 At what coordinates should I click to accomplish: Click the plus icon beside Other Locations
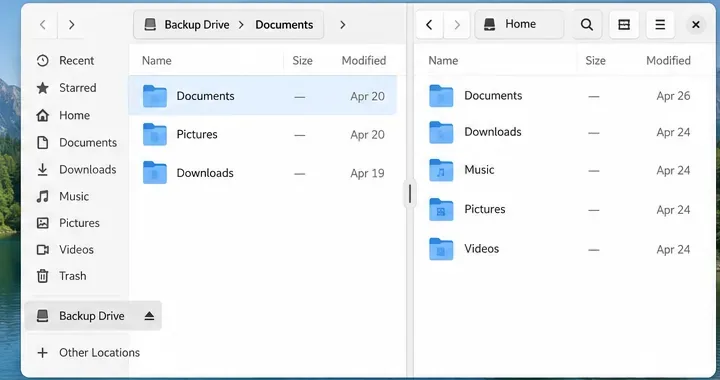click(42, 352)
